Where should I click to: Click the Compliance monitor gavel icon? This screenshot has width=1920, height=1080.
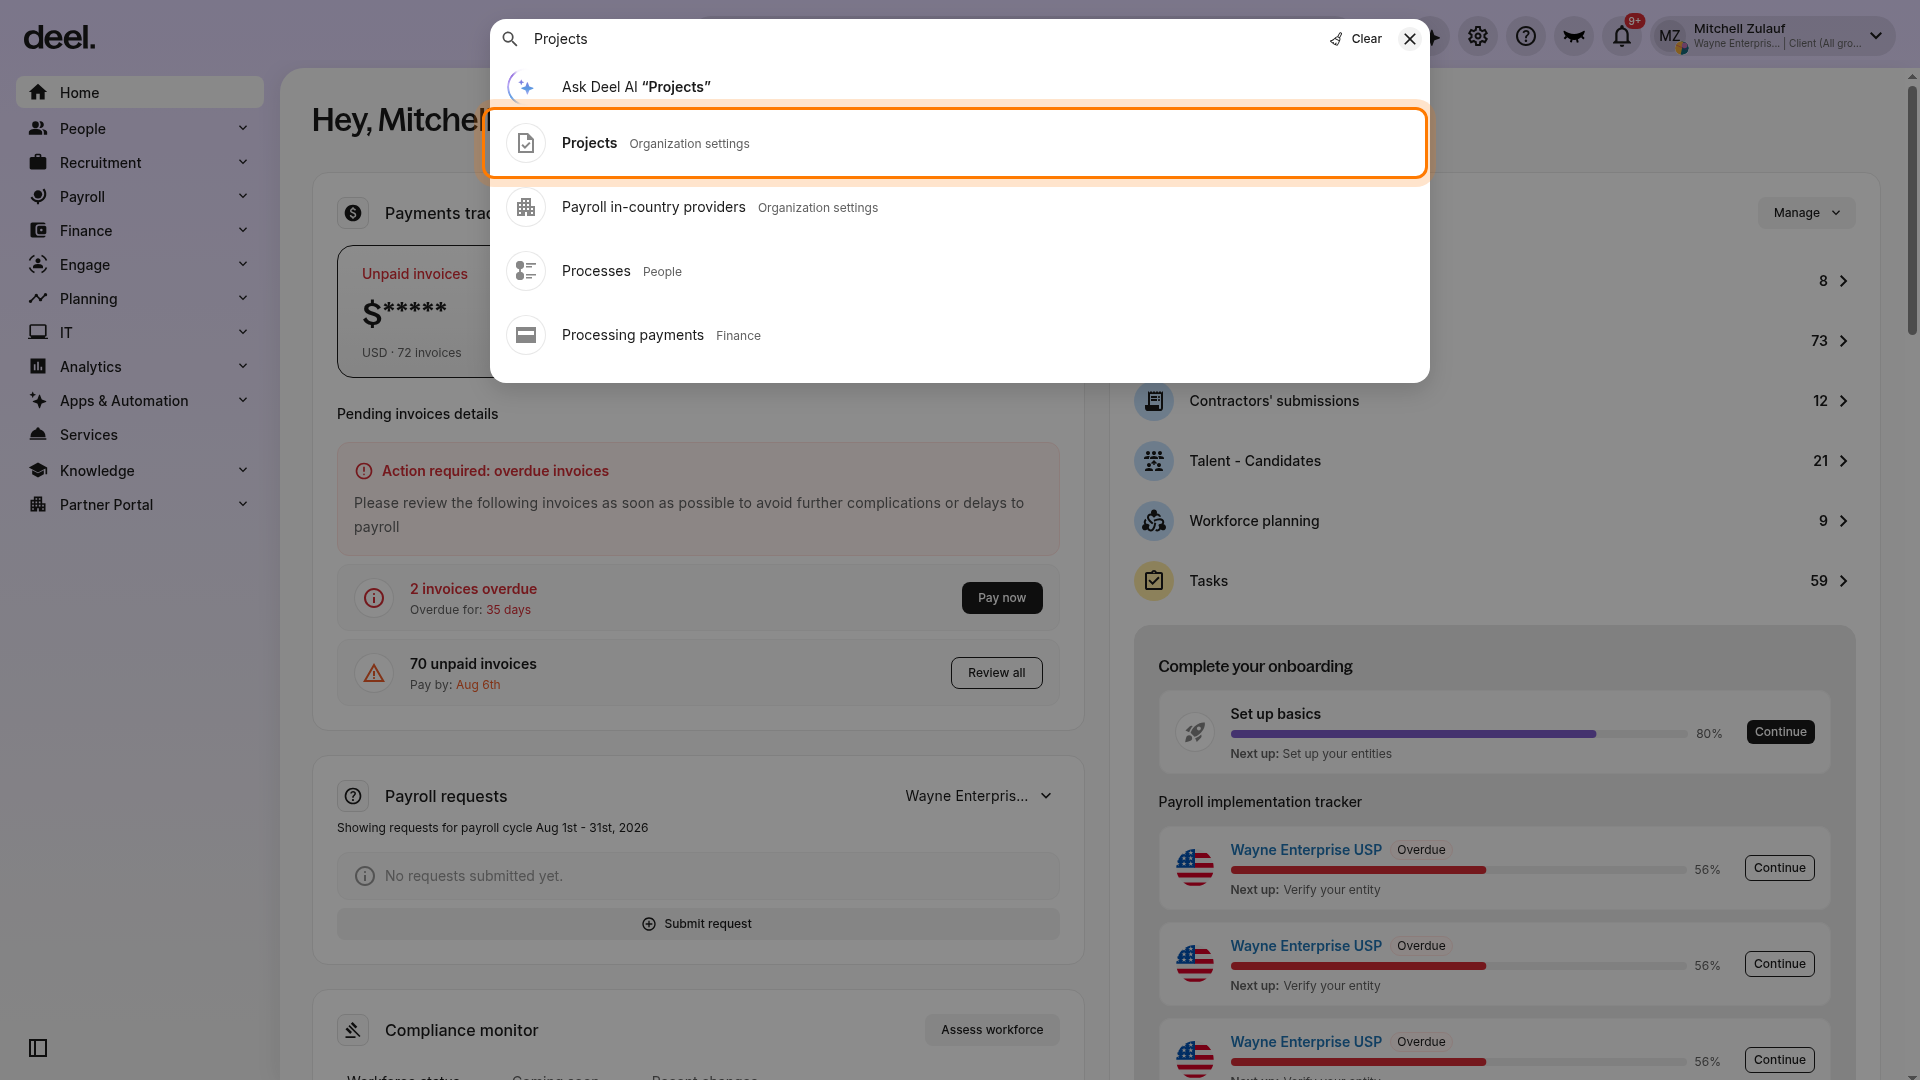point(353,1030)
